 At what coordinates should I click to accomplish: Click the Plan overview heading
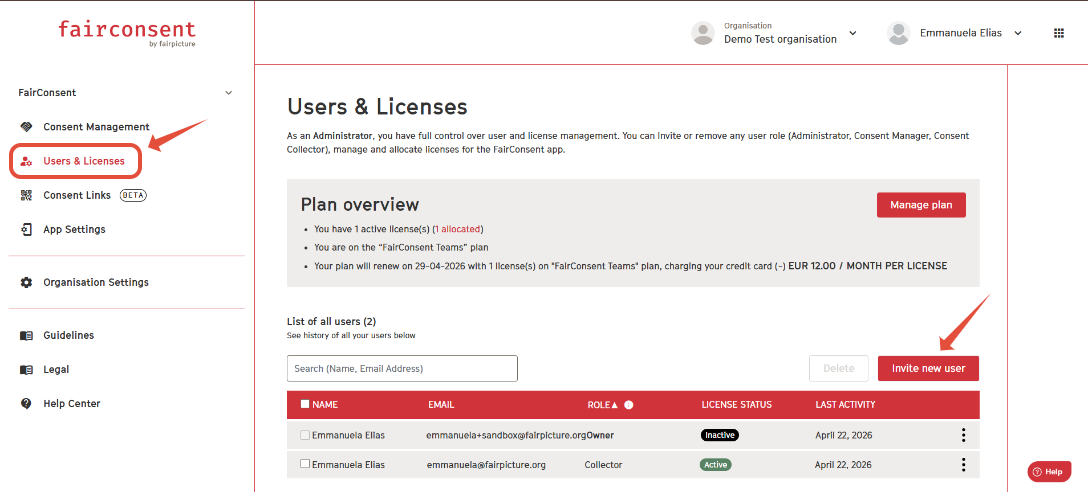360,205
